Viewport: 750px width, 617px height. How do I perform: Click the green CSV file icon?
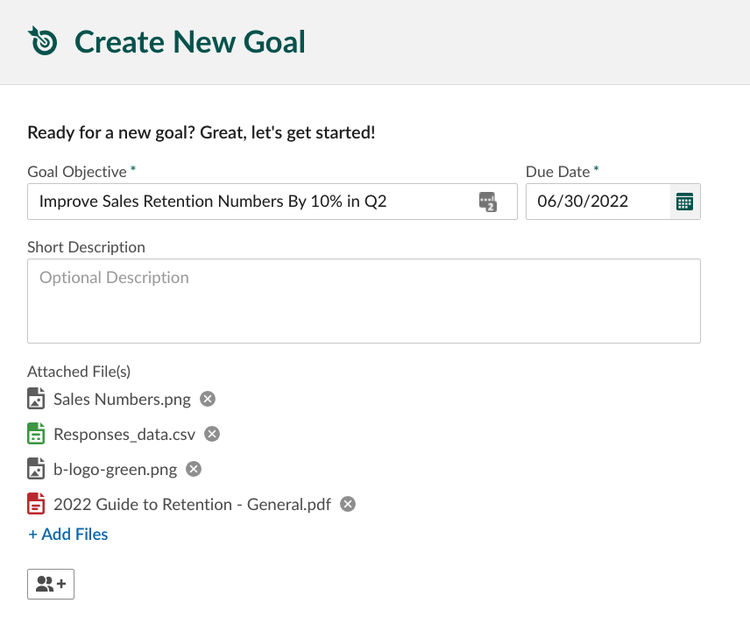[x=36, y=433]
